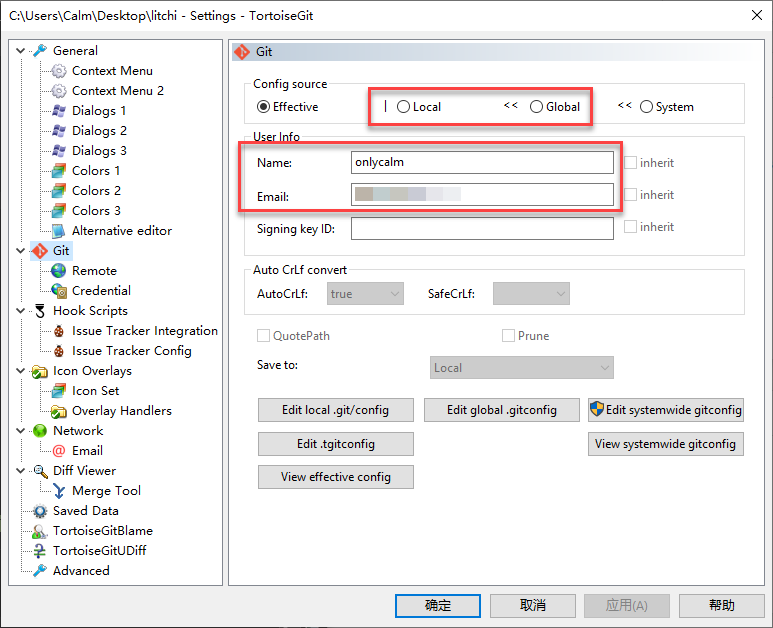The image size is (773, 628).
Task: Click into the Signing key ID field
Action: point(482,229)
